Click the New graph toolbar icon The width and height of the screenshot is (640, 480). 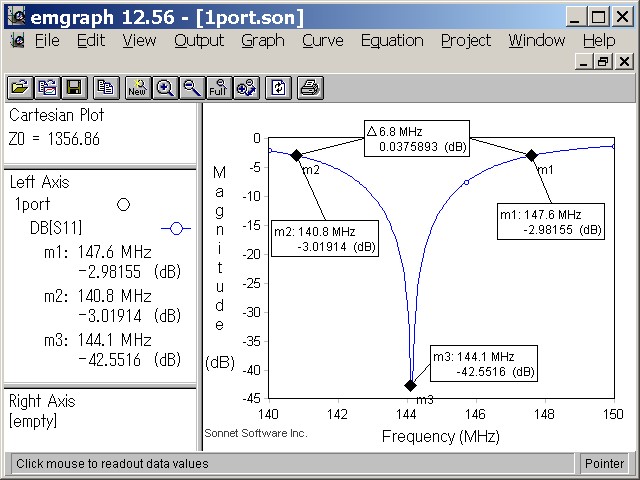point(138,88)
